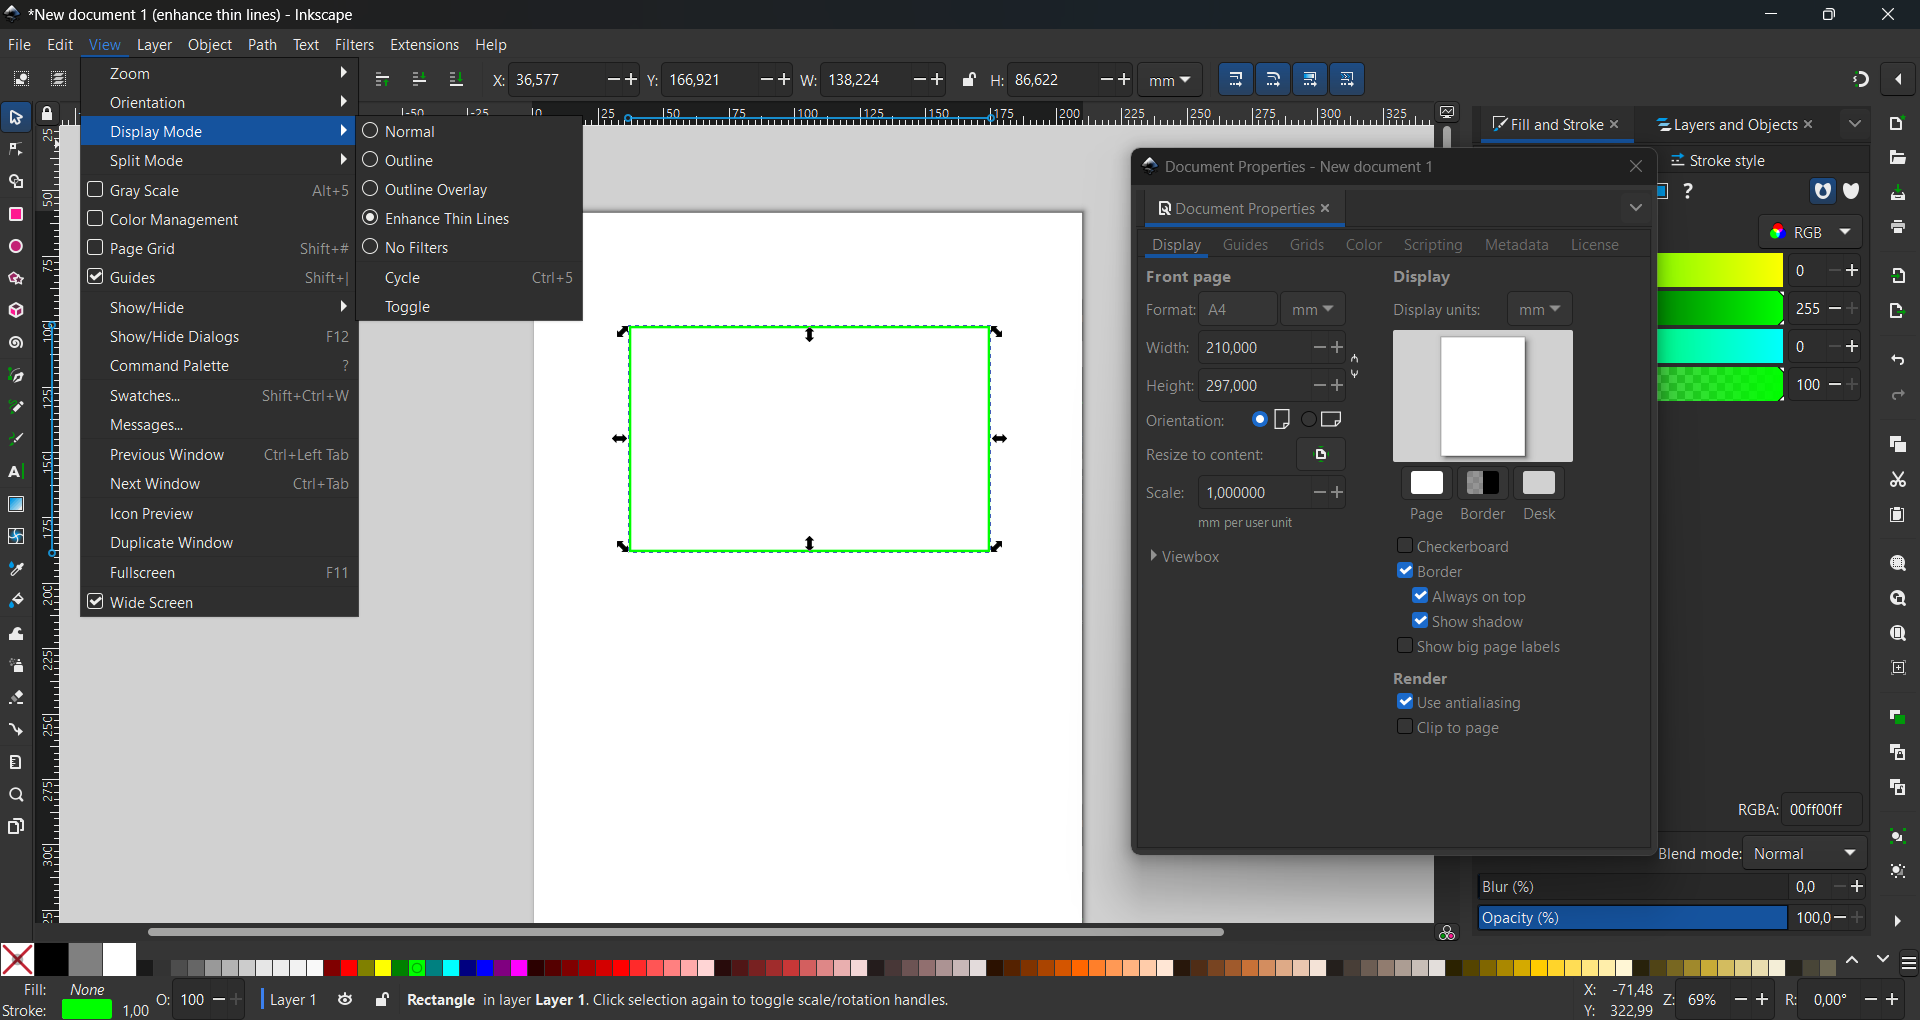Open the Layer 1 selector in status bar
Screen dimensions: 1920x1020
click(292, 1000)
